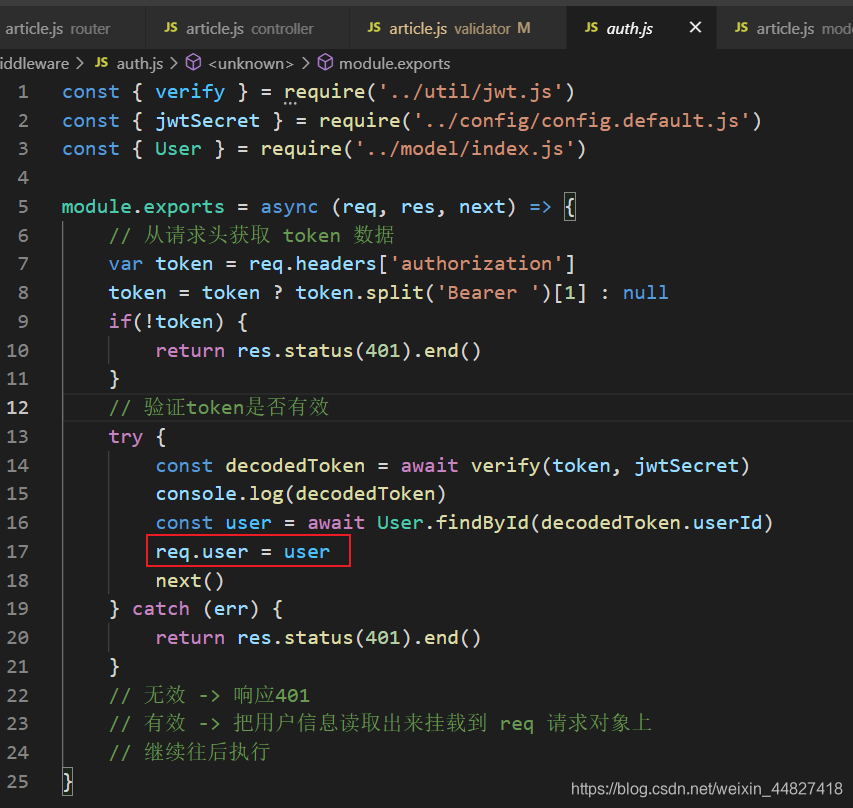Open the article.js controller tab
The image size is (853, 808).
click(247, 28)
